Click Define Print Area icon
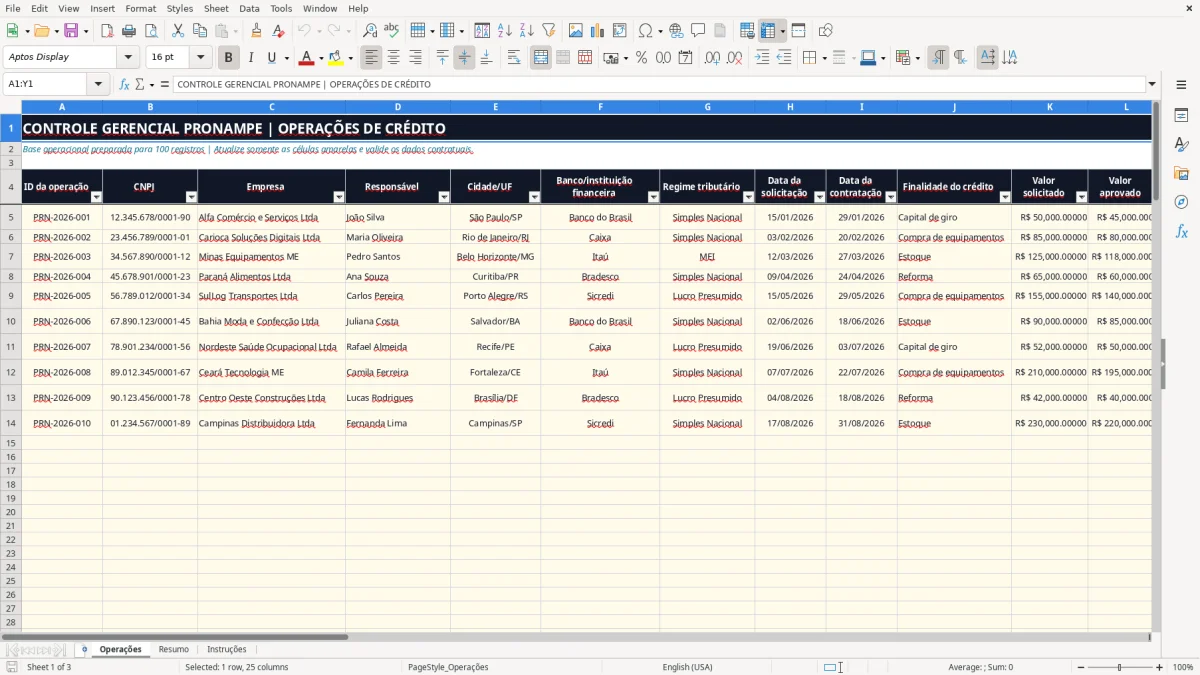 coord(747,31)
